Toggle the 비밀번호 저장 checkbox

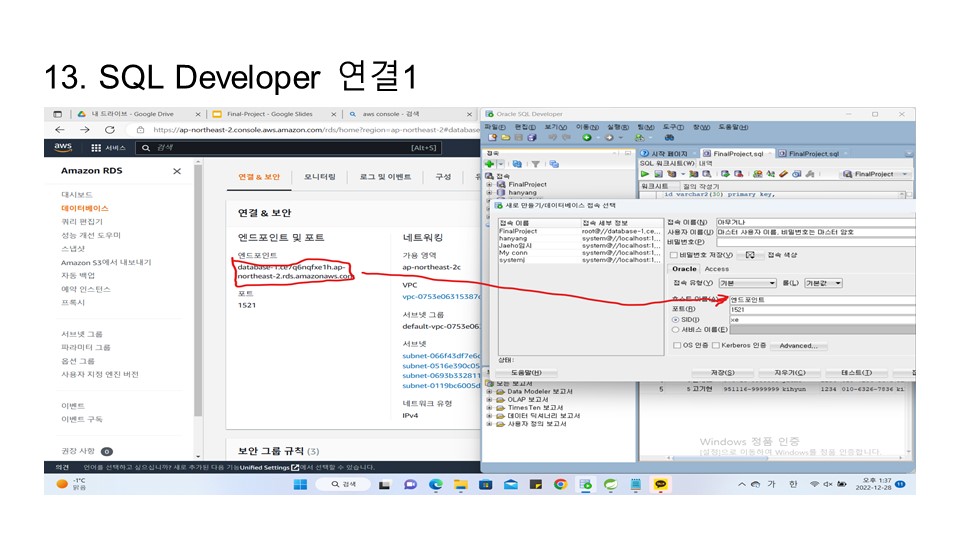click(x=674, y=255)
